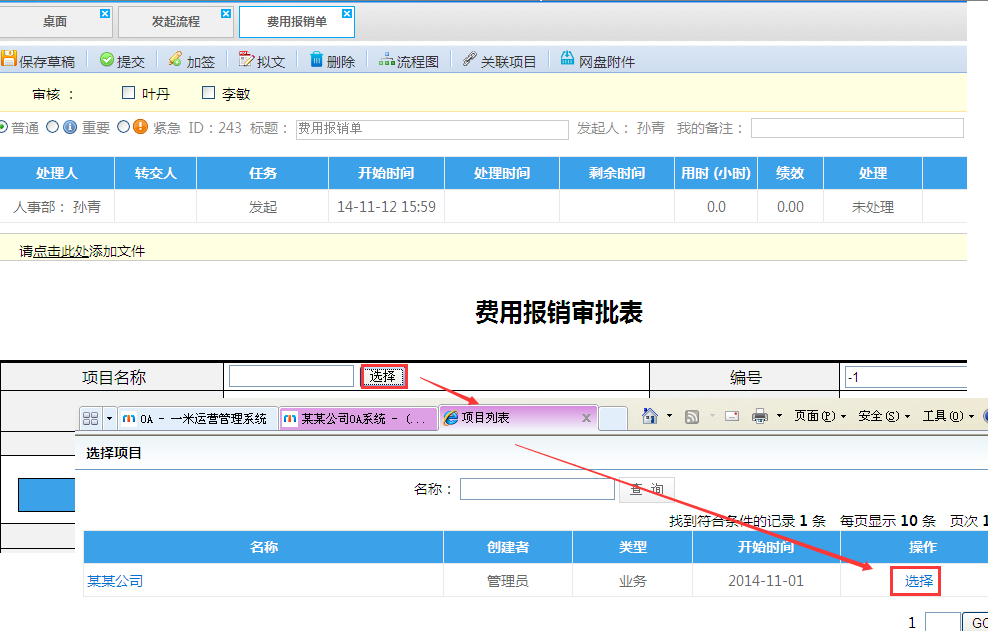This screenshot has height=631, width=988.
Task: Switch to OA - 一米运营管理系统 browser tab
Action: 198,419
